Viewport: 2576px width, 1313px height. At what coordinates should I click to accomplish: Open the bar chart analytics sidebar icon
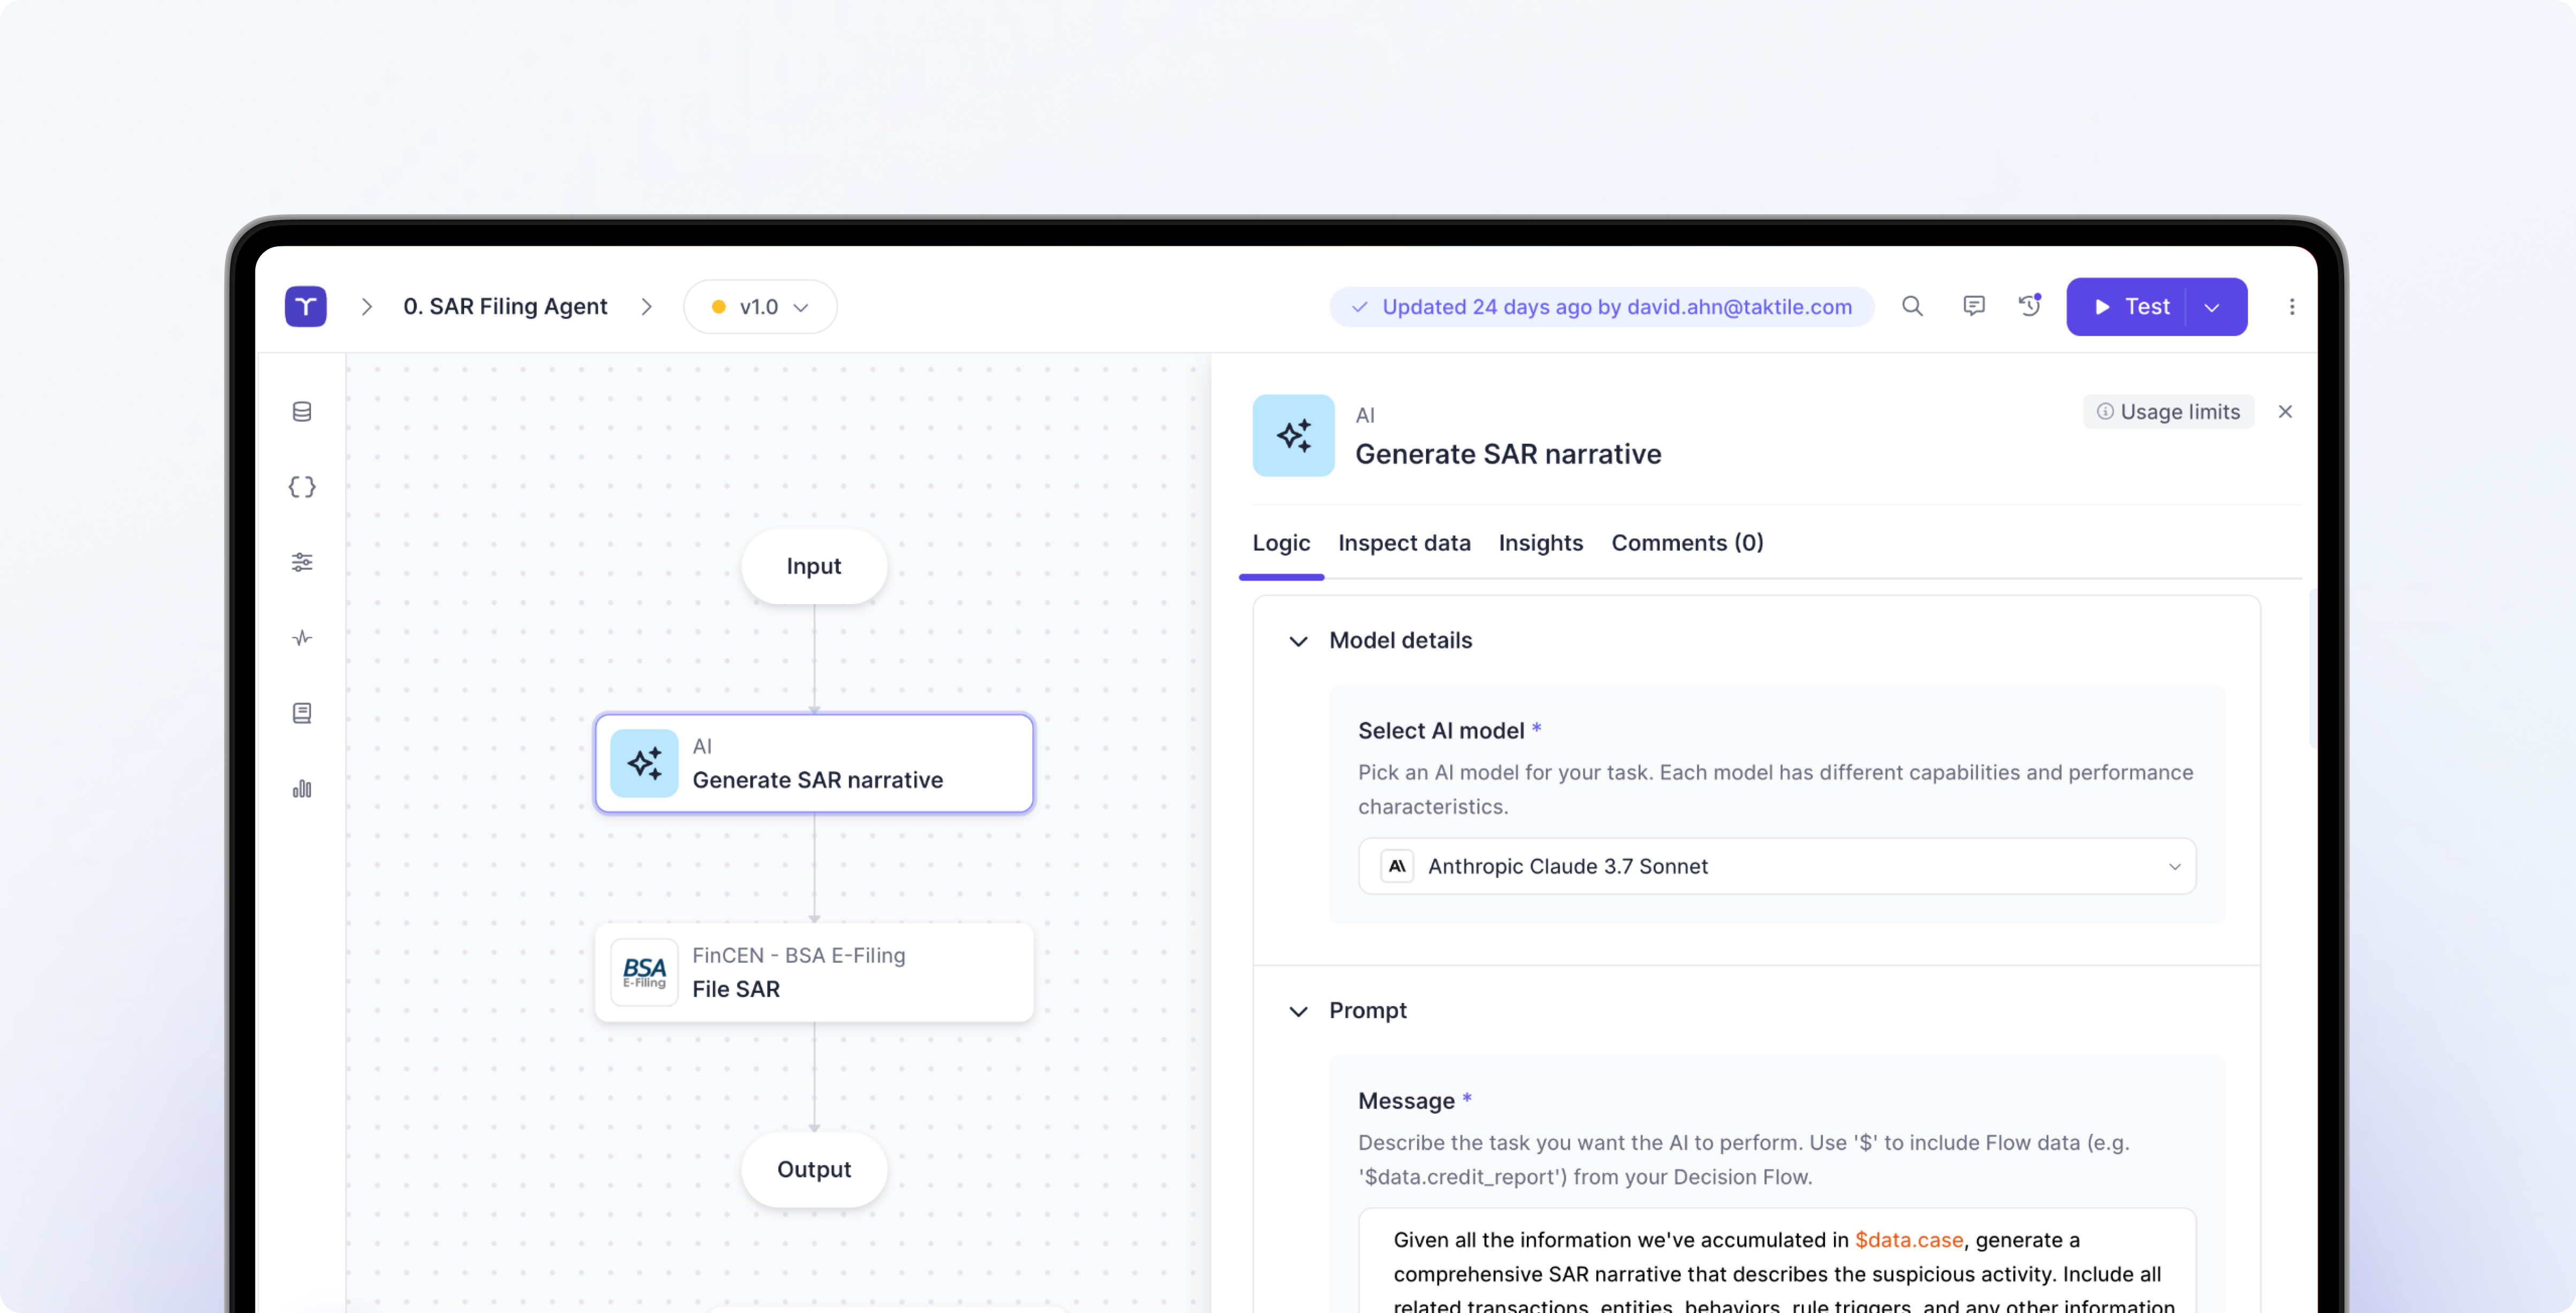pos(302,789)
